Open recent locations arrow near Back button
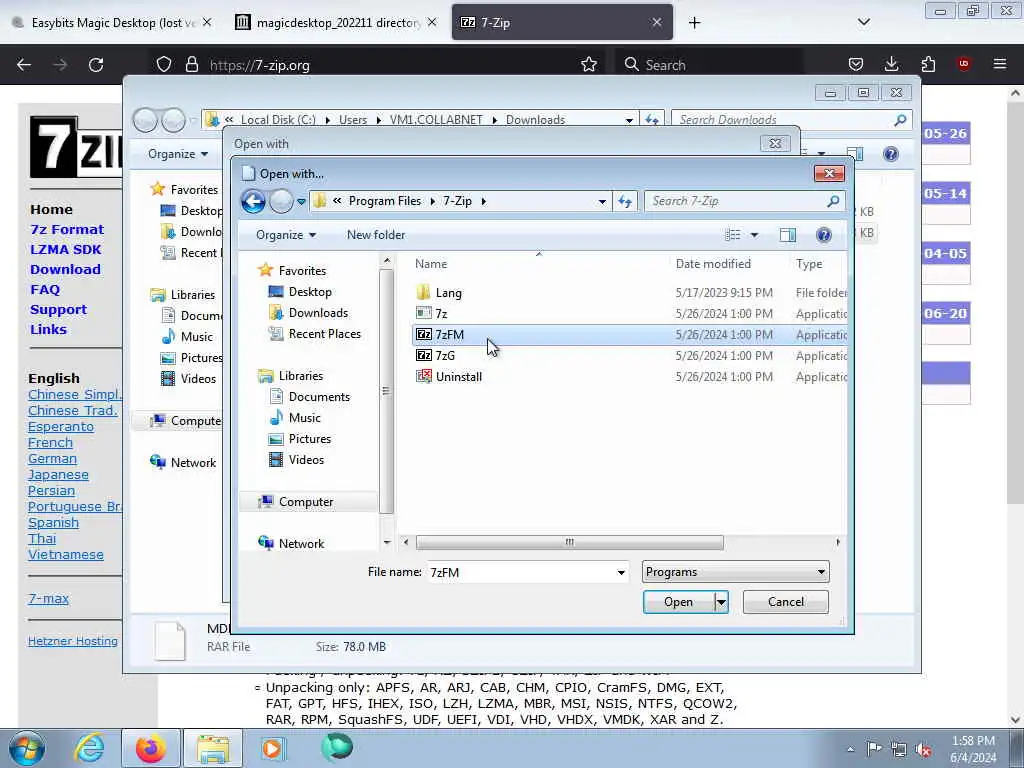The width and height of the screenshot is (1024, 768). pyautogui.click(x=301, y=201)
